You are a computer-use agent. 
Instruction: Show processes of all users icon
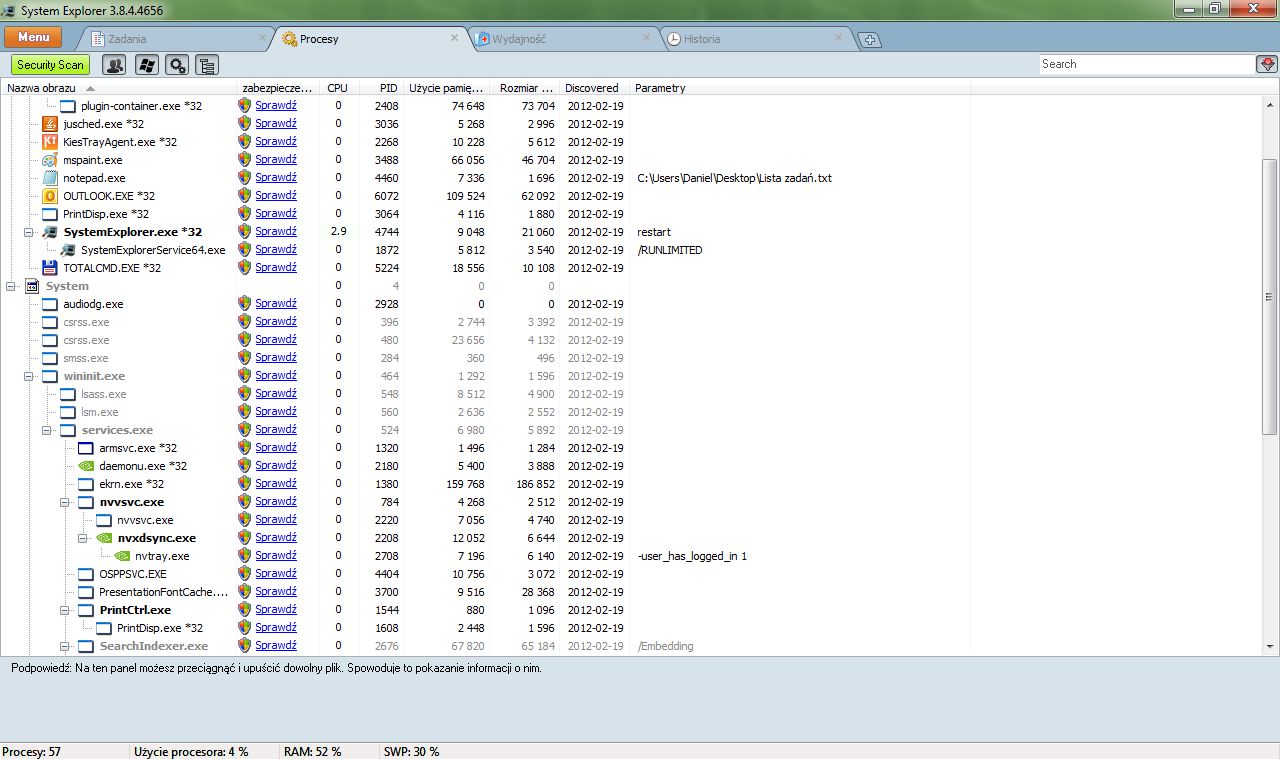pos(115,65)
